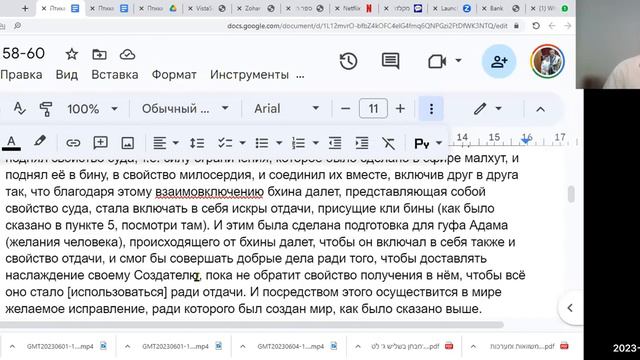The image size is (640, 360).
Task: Expand options for the GMT20230604 download
Action: coord(242,347)
